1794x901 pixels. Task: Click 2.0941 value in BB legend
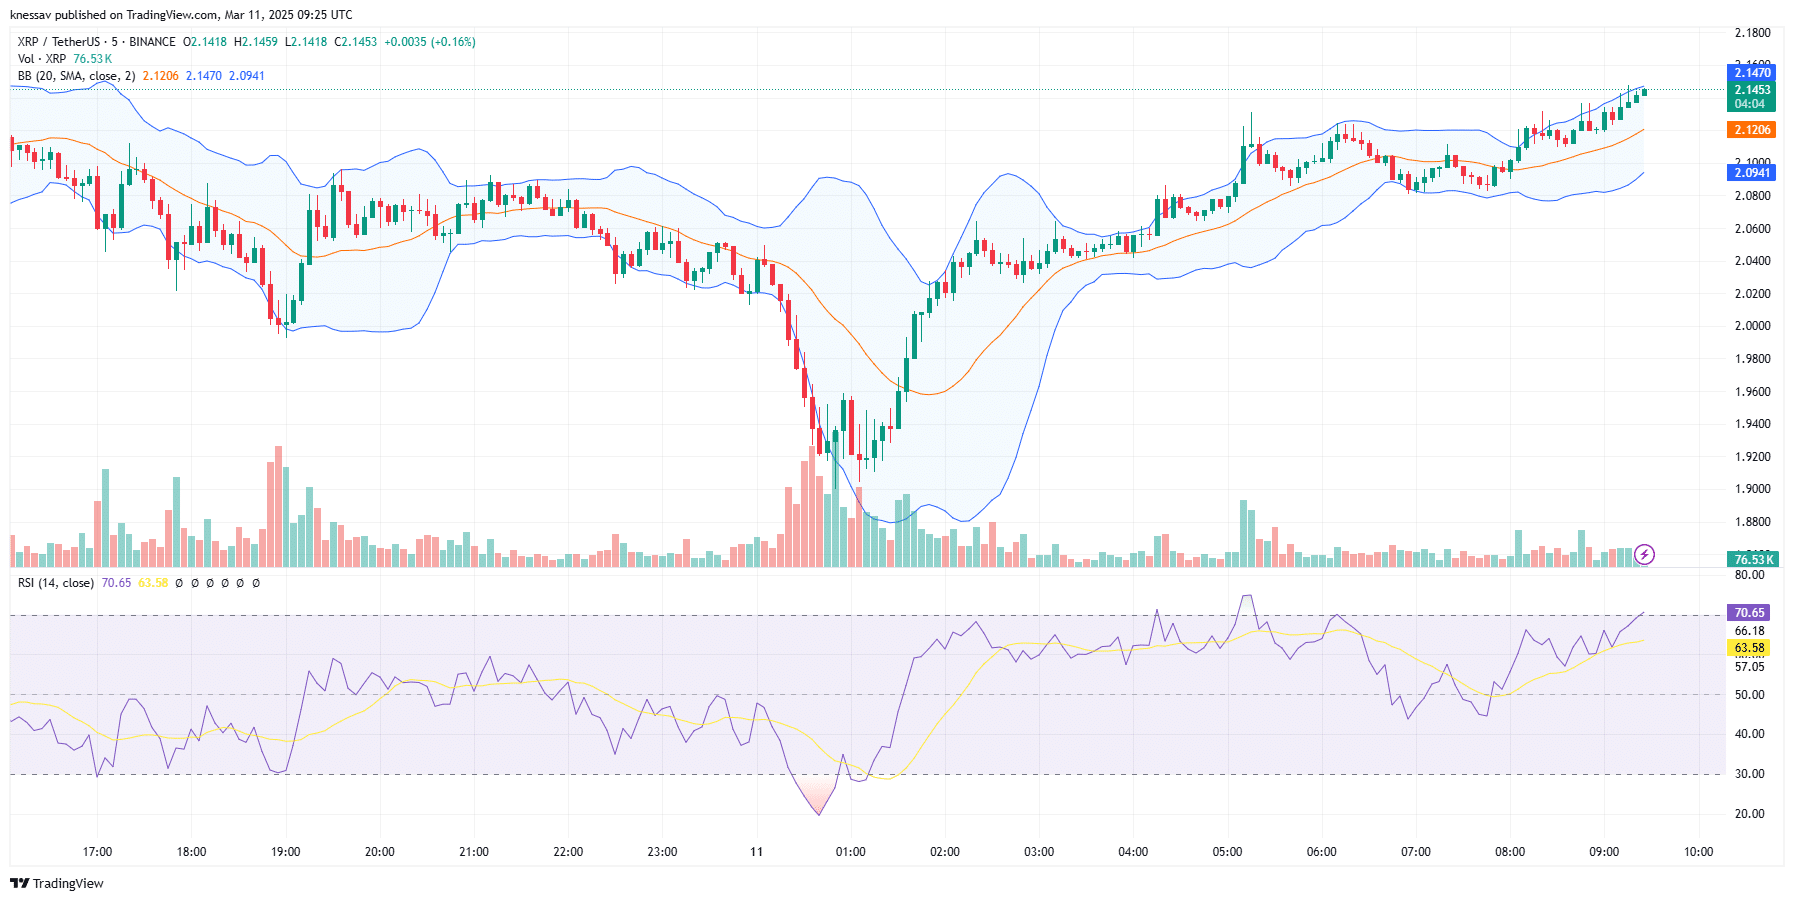click(x=247, y=76)
